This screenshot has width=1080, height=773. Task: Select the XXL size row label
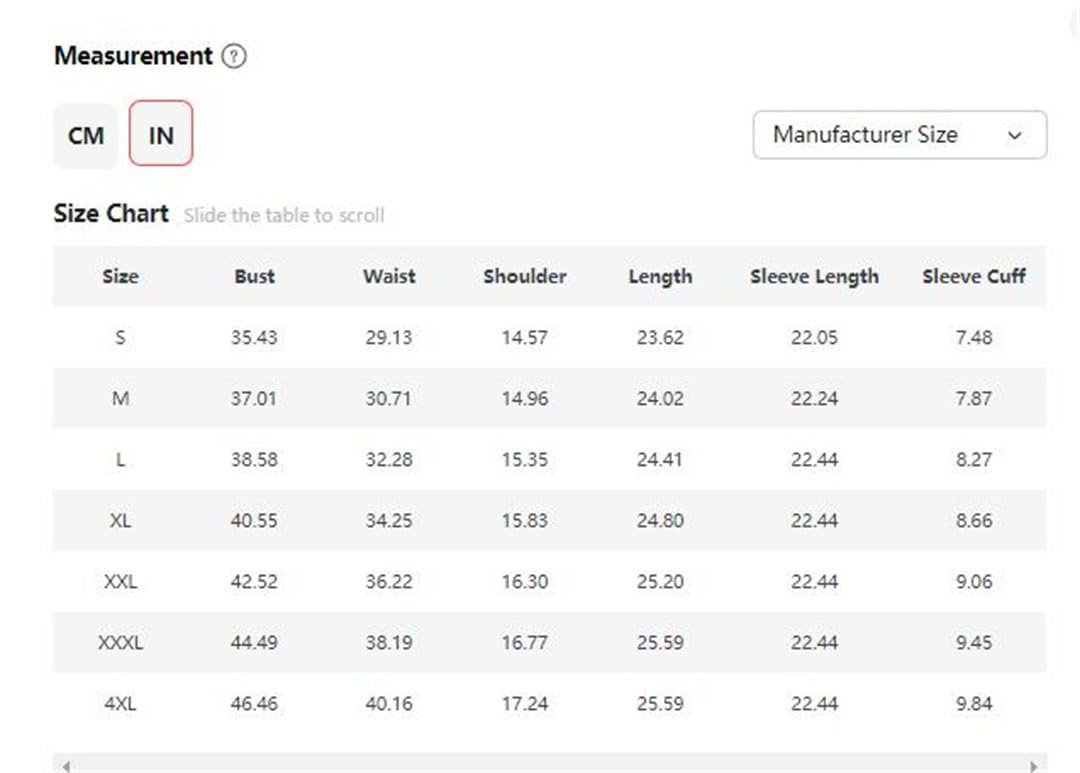pos(121,581)
